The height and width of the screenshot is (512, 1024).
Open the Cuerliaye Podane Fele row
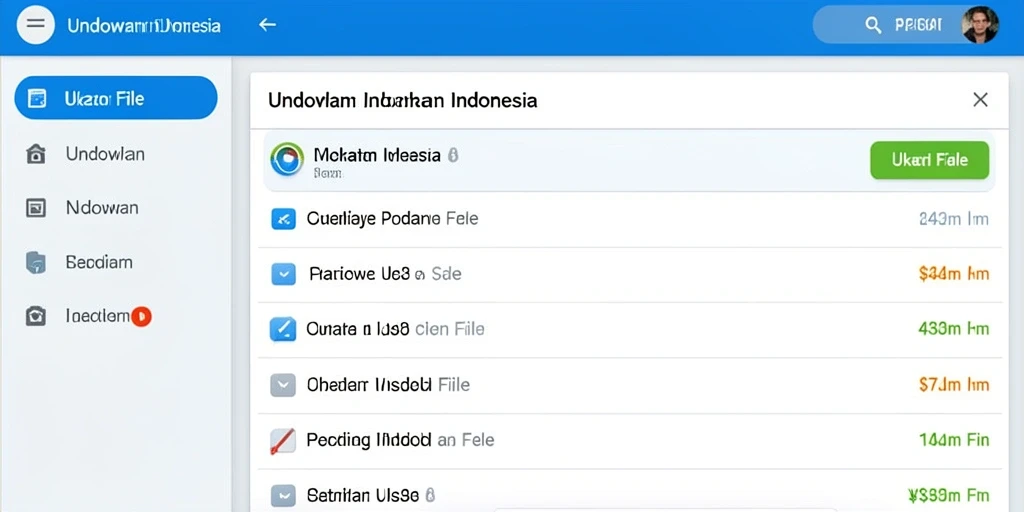(x=630, y=219)
